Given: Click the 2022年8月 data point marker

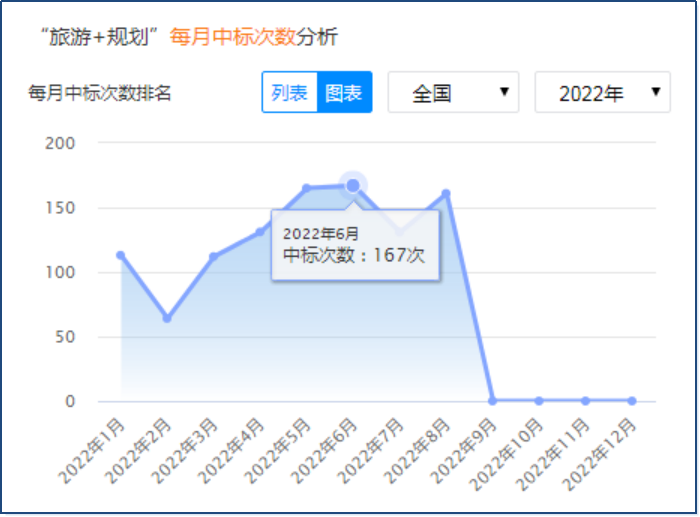Looking at the screenshot, I should (446, 194).
